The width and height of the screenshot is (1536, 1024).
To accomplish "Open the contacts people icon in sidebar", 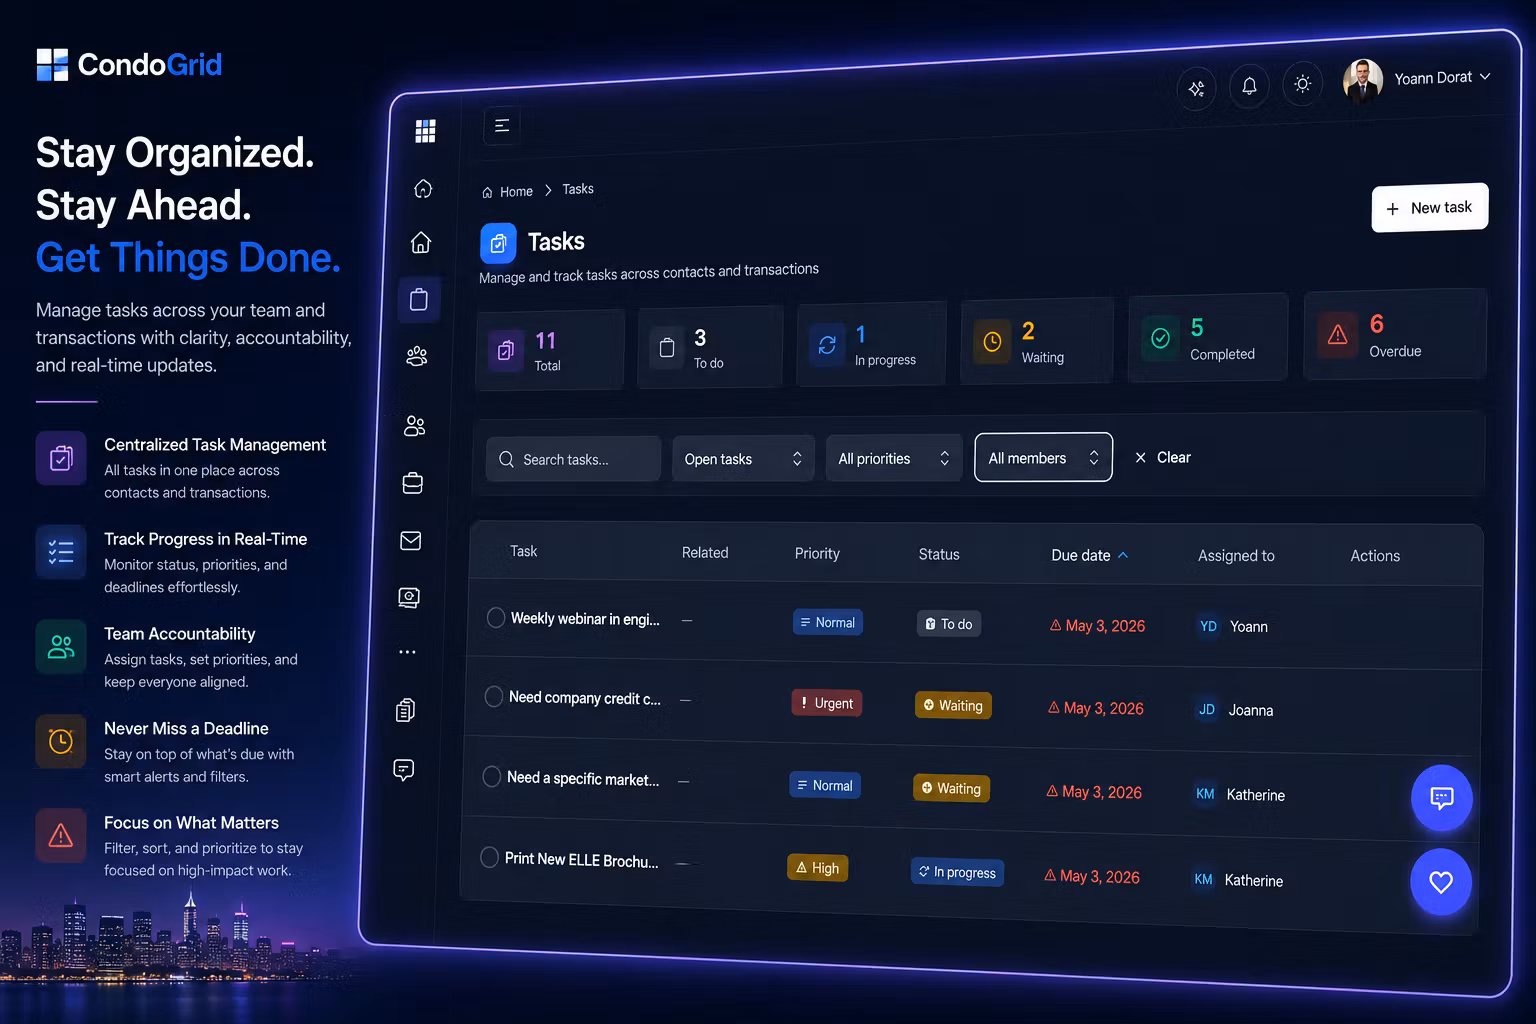I will pyautogui.click(x=415, y=426).
